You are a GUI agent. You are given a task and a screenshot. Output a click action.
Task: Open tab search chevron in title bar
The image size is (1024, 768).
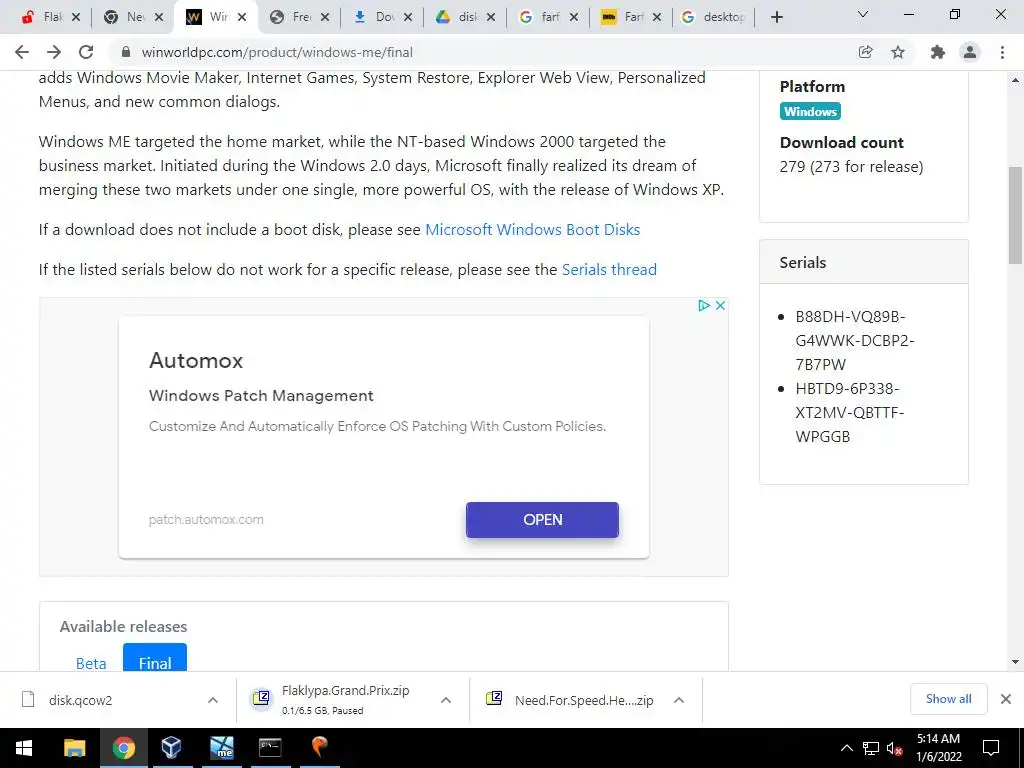(863, 14)
